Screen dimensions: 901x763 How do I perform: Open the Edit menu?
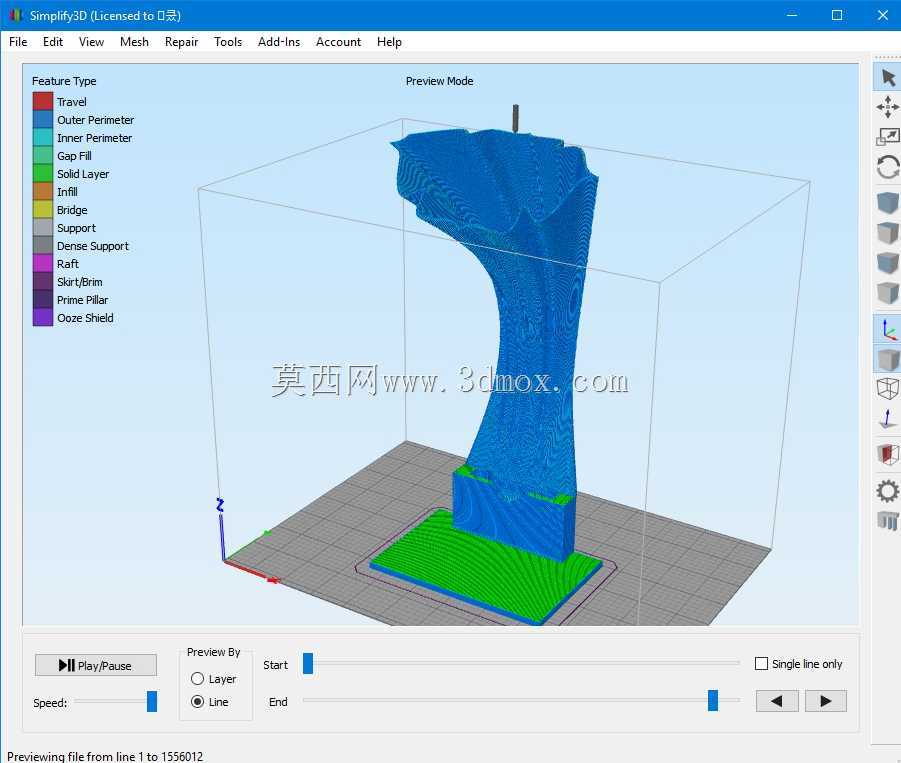53,42
